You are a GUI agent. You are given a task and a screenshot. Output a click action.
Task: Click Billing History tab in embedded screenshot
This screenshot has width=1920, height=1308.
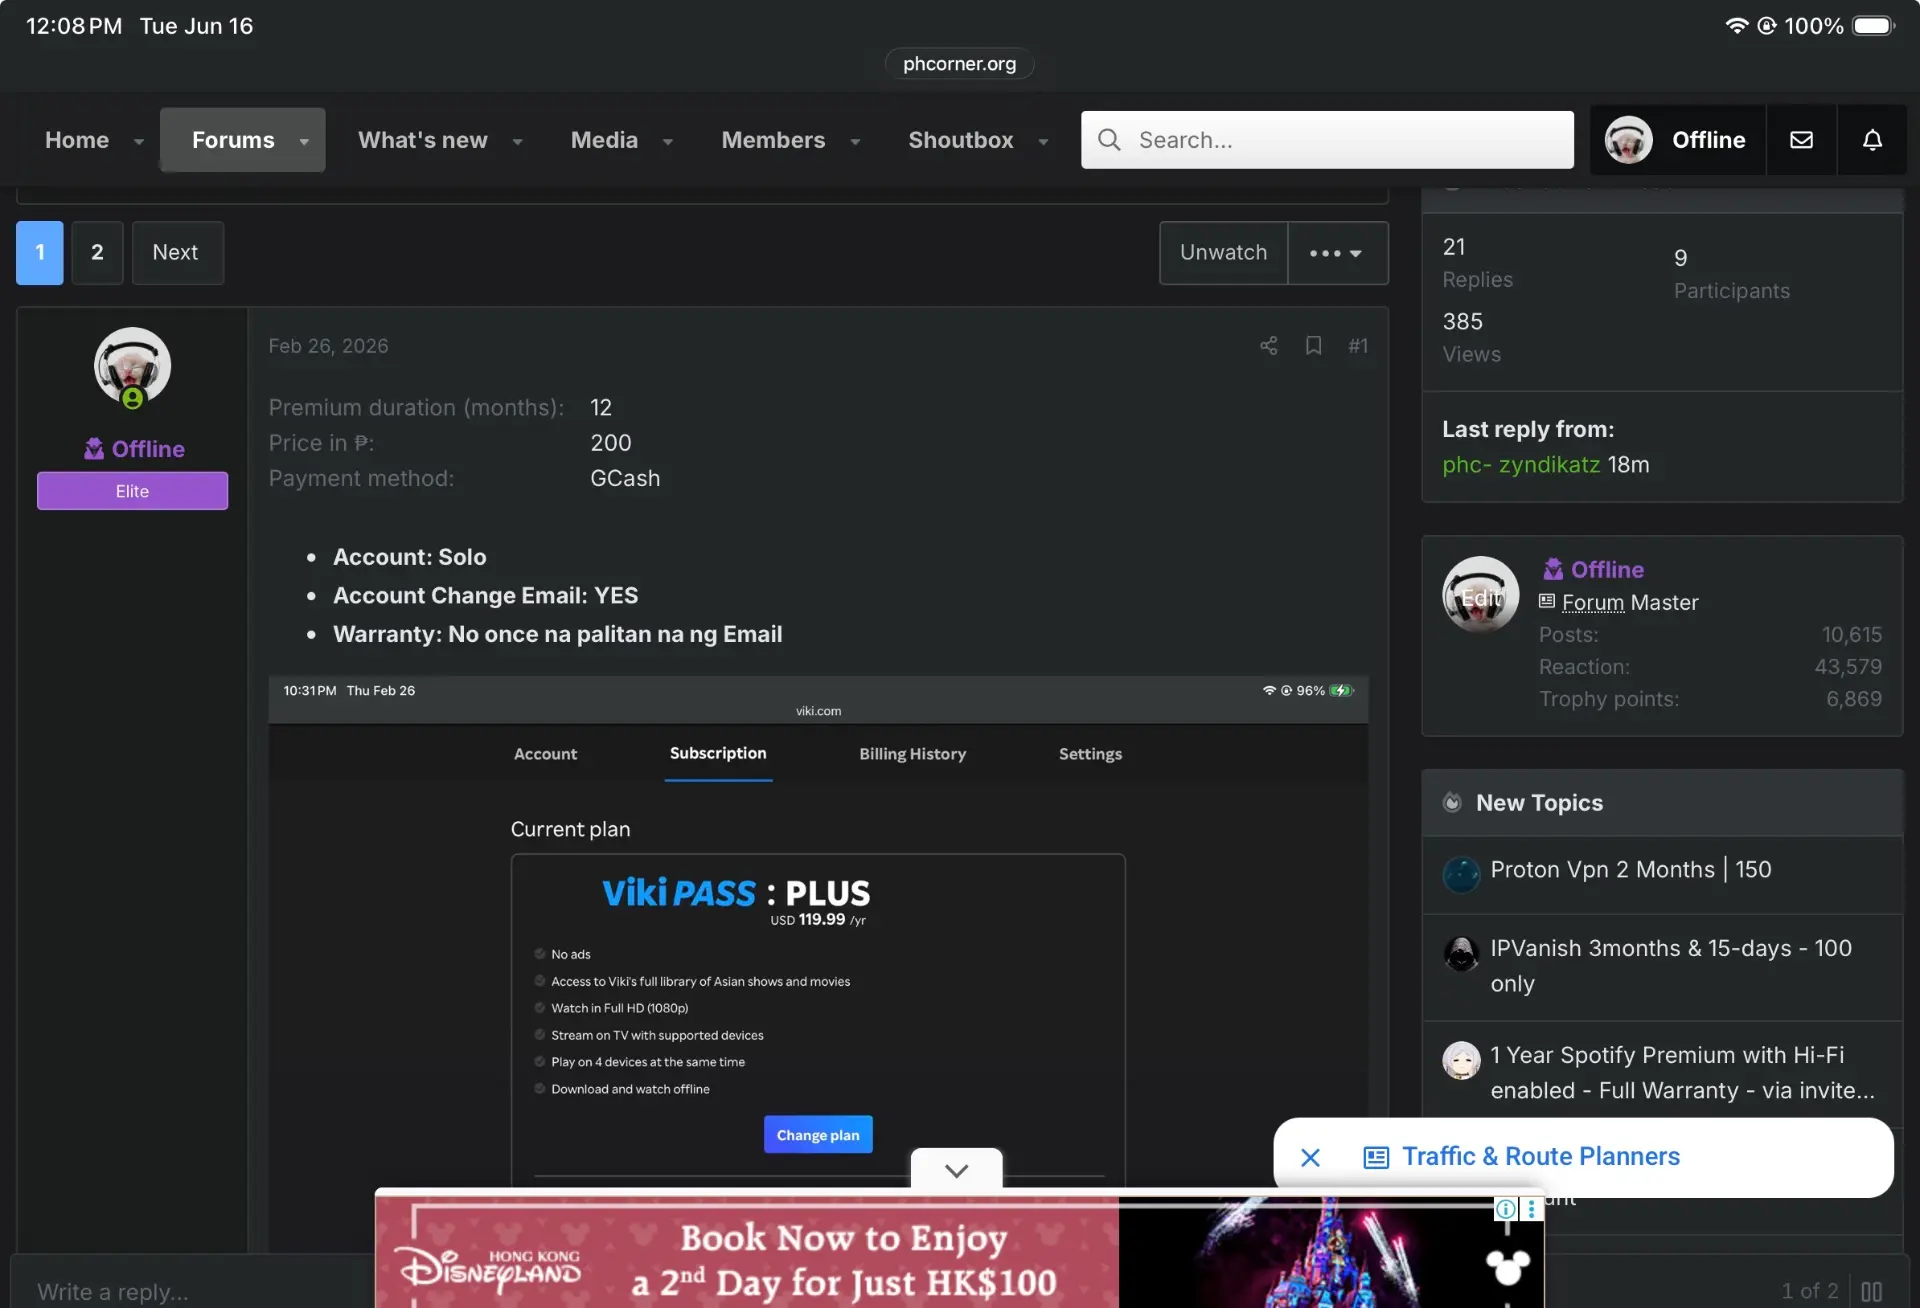tap(912, 754)
